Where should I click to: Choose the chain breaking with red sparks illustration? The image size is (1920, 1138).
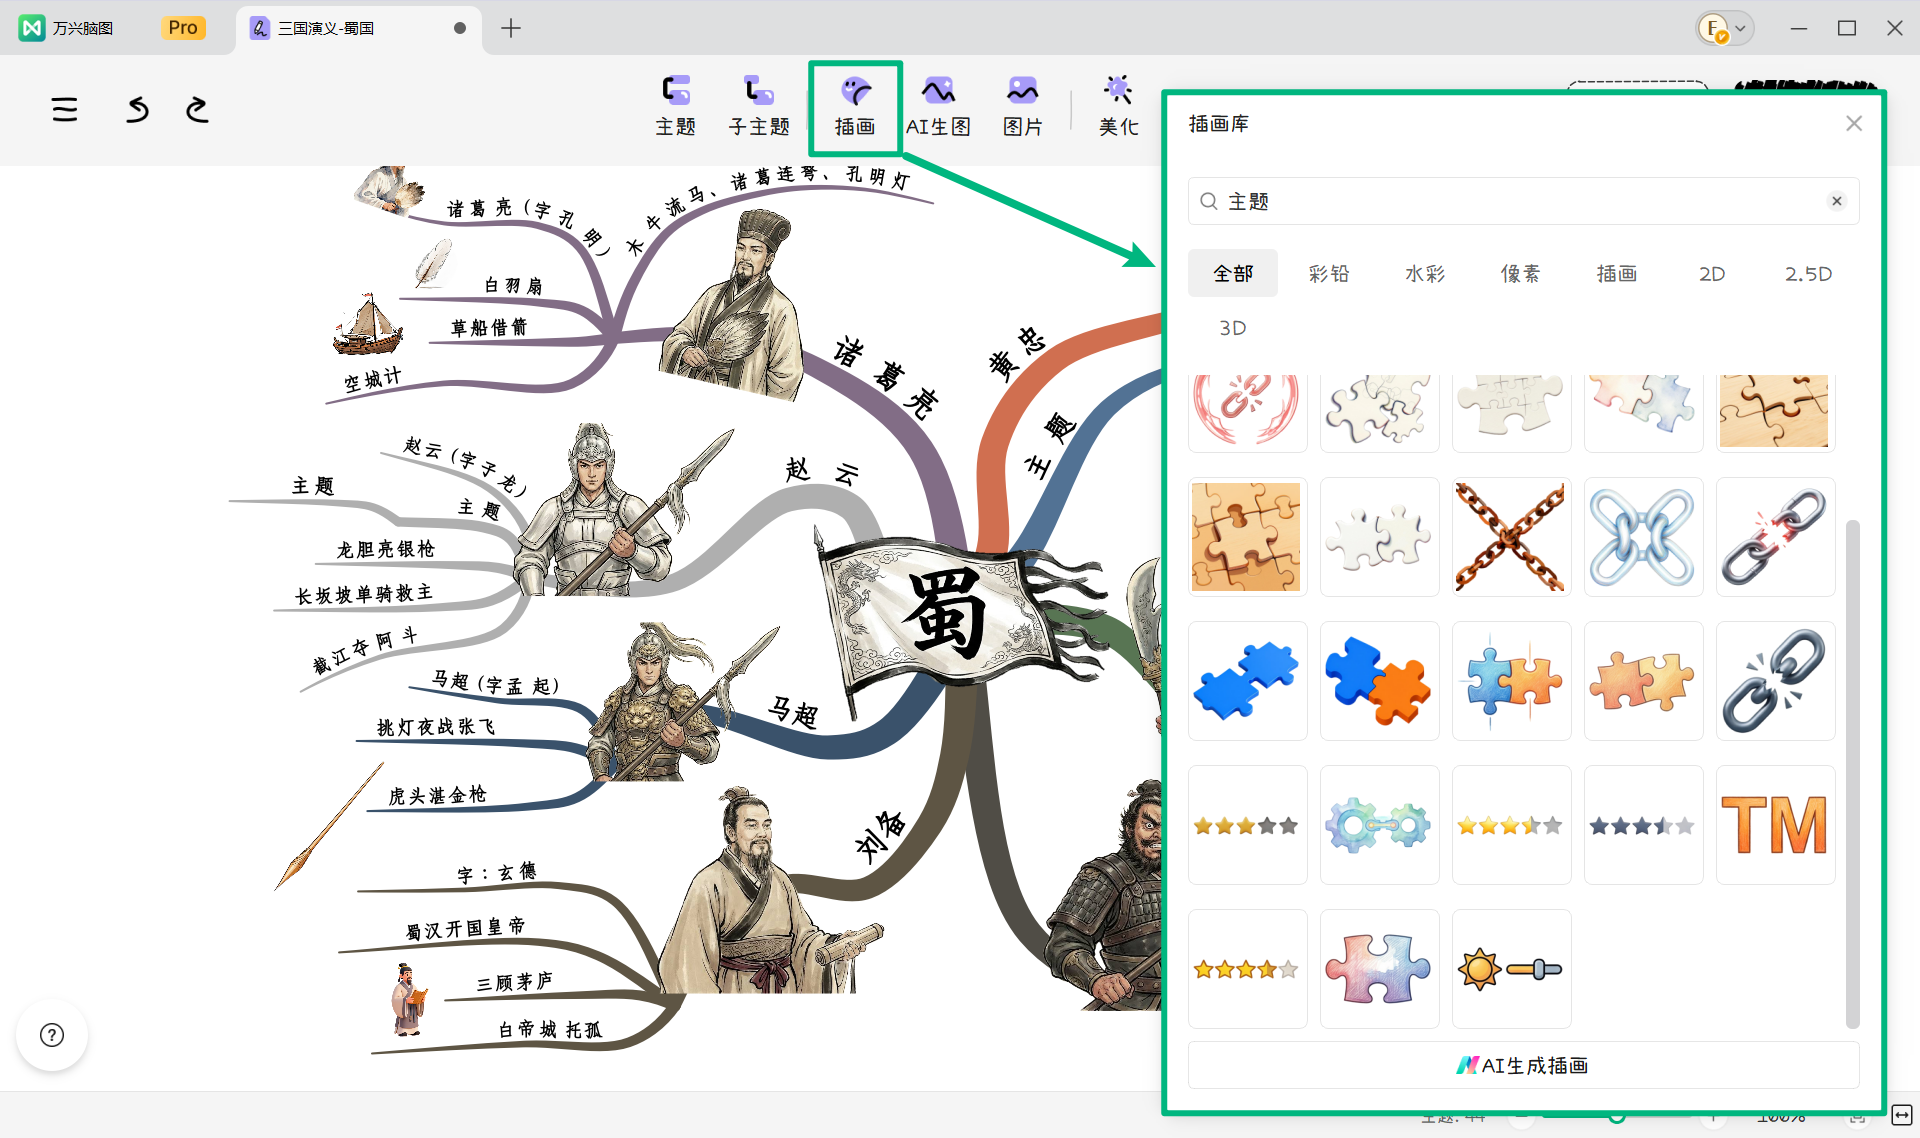coord(1775,537)
